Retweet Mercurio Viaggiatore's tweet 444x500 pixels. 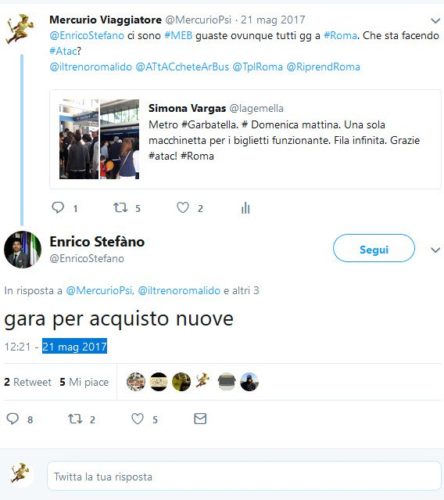point(120,208)
